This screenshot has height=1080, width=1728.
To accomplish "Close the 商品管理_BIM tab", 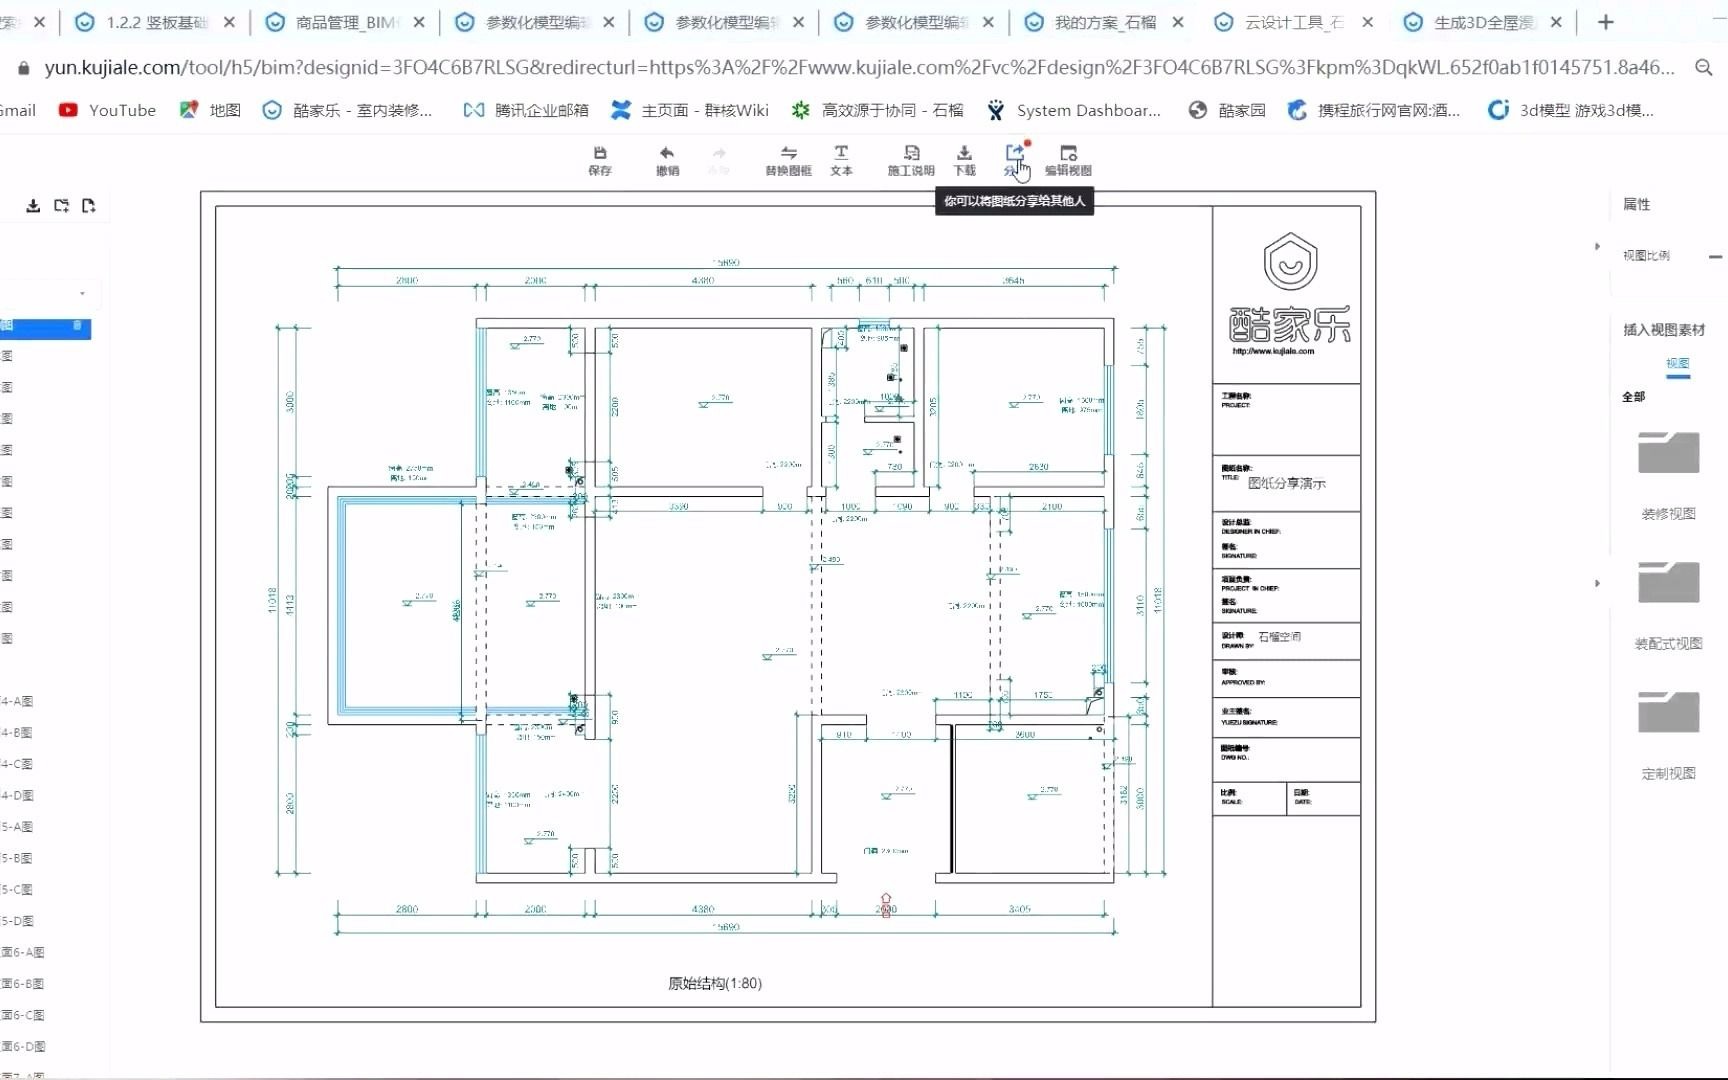I will [419, 22].
